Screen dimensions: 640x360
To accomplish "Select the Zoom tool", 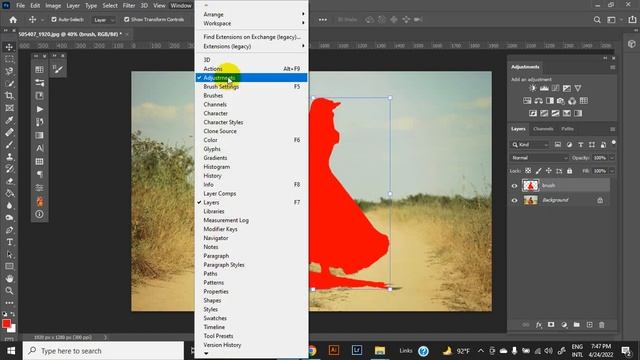I will [9, 291].
